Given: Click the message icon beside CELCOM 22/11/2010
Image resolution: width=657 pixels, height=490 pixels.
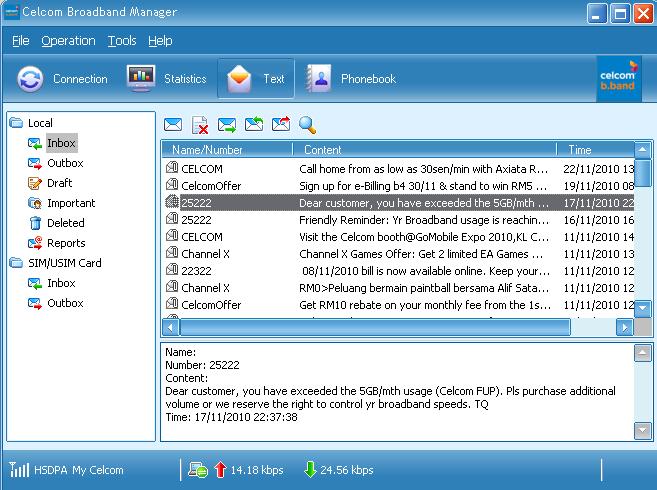Looking at the screenshot, I should (x=172, y=168).
